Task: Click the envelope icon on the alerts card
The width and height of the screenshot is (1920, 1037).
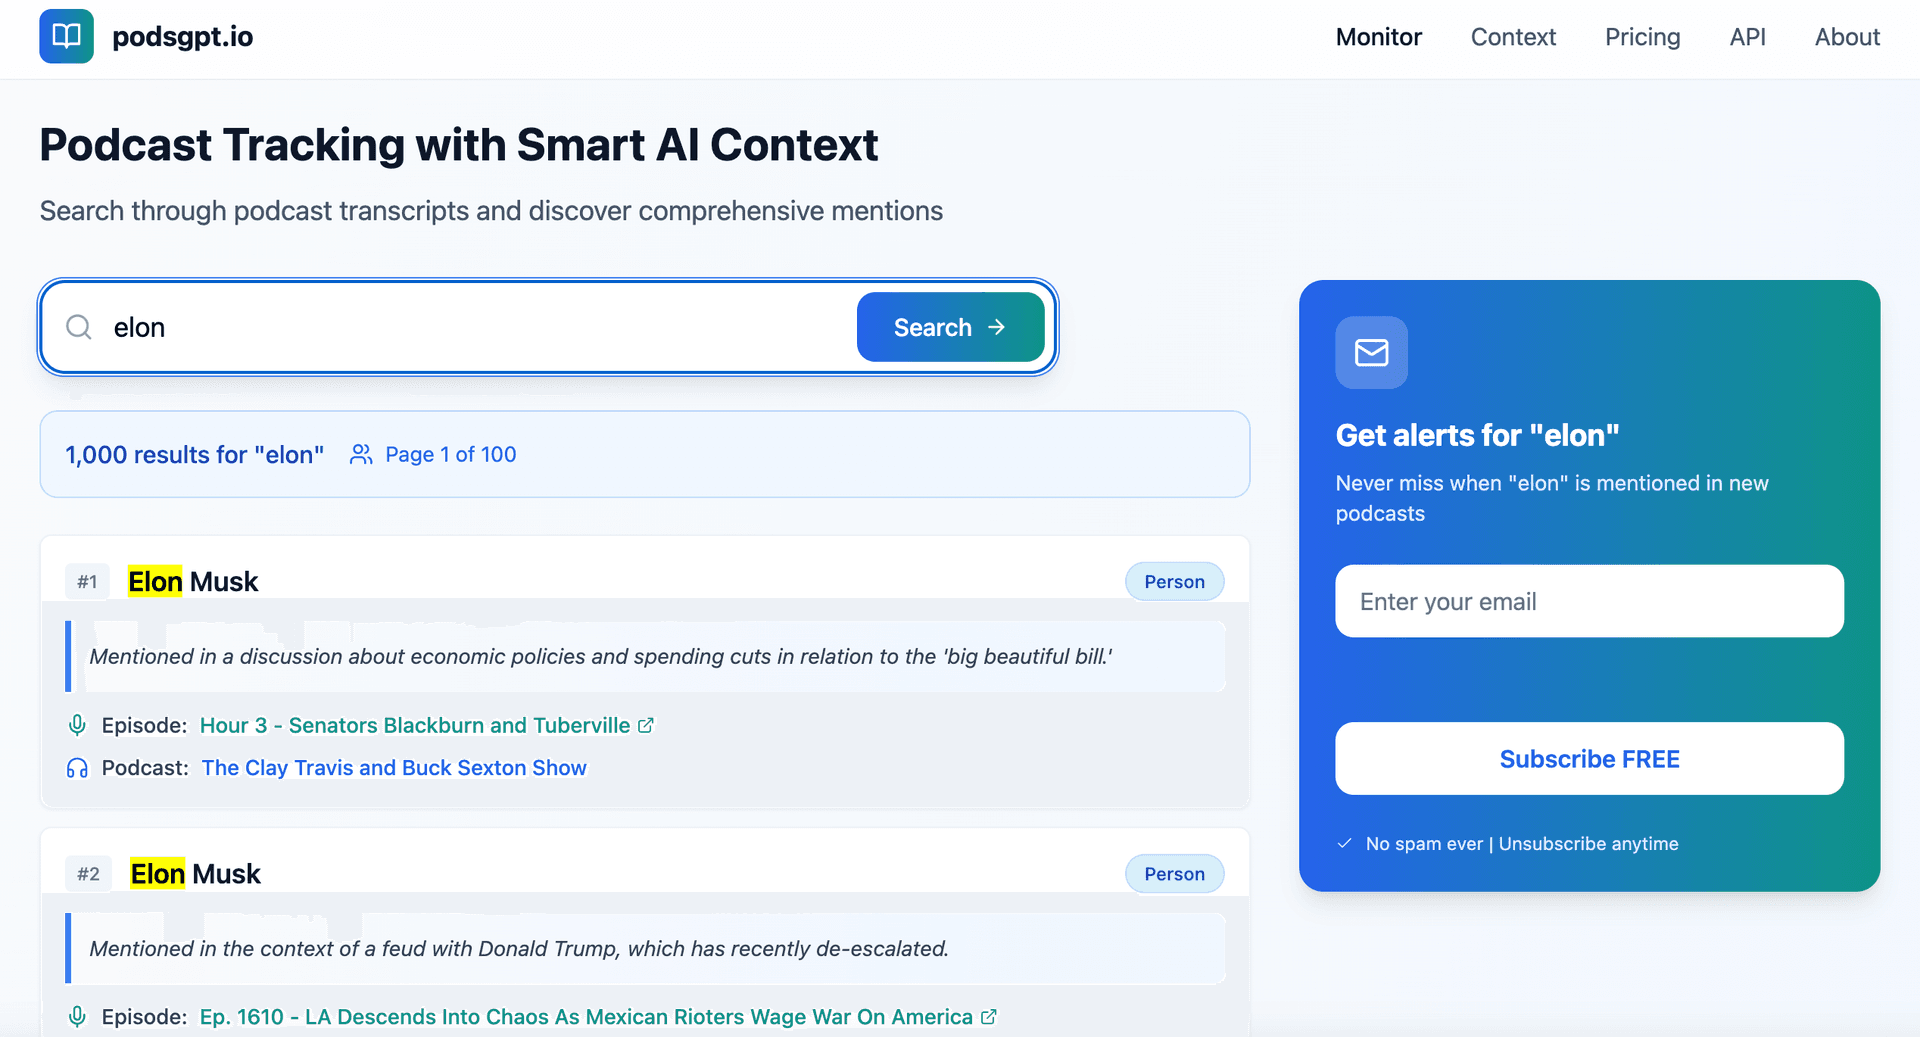Action: (1371, 352)
